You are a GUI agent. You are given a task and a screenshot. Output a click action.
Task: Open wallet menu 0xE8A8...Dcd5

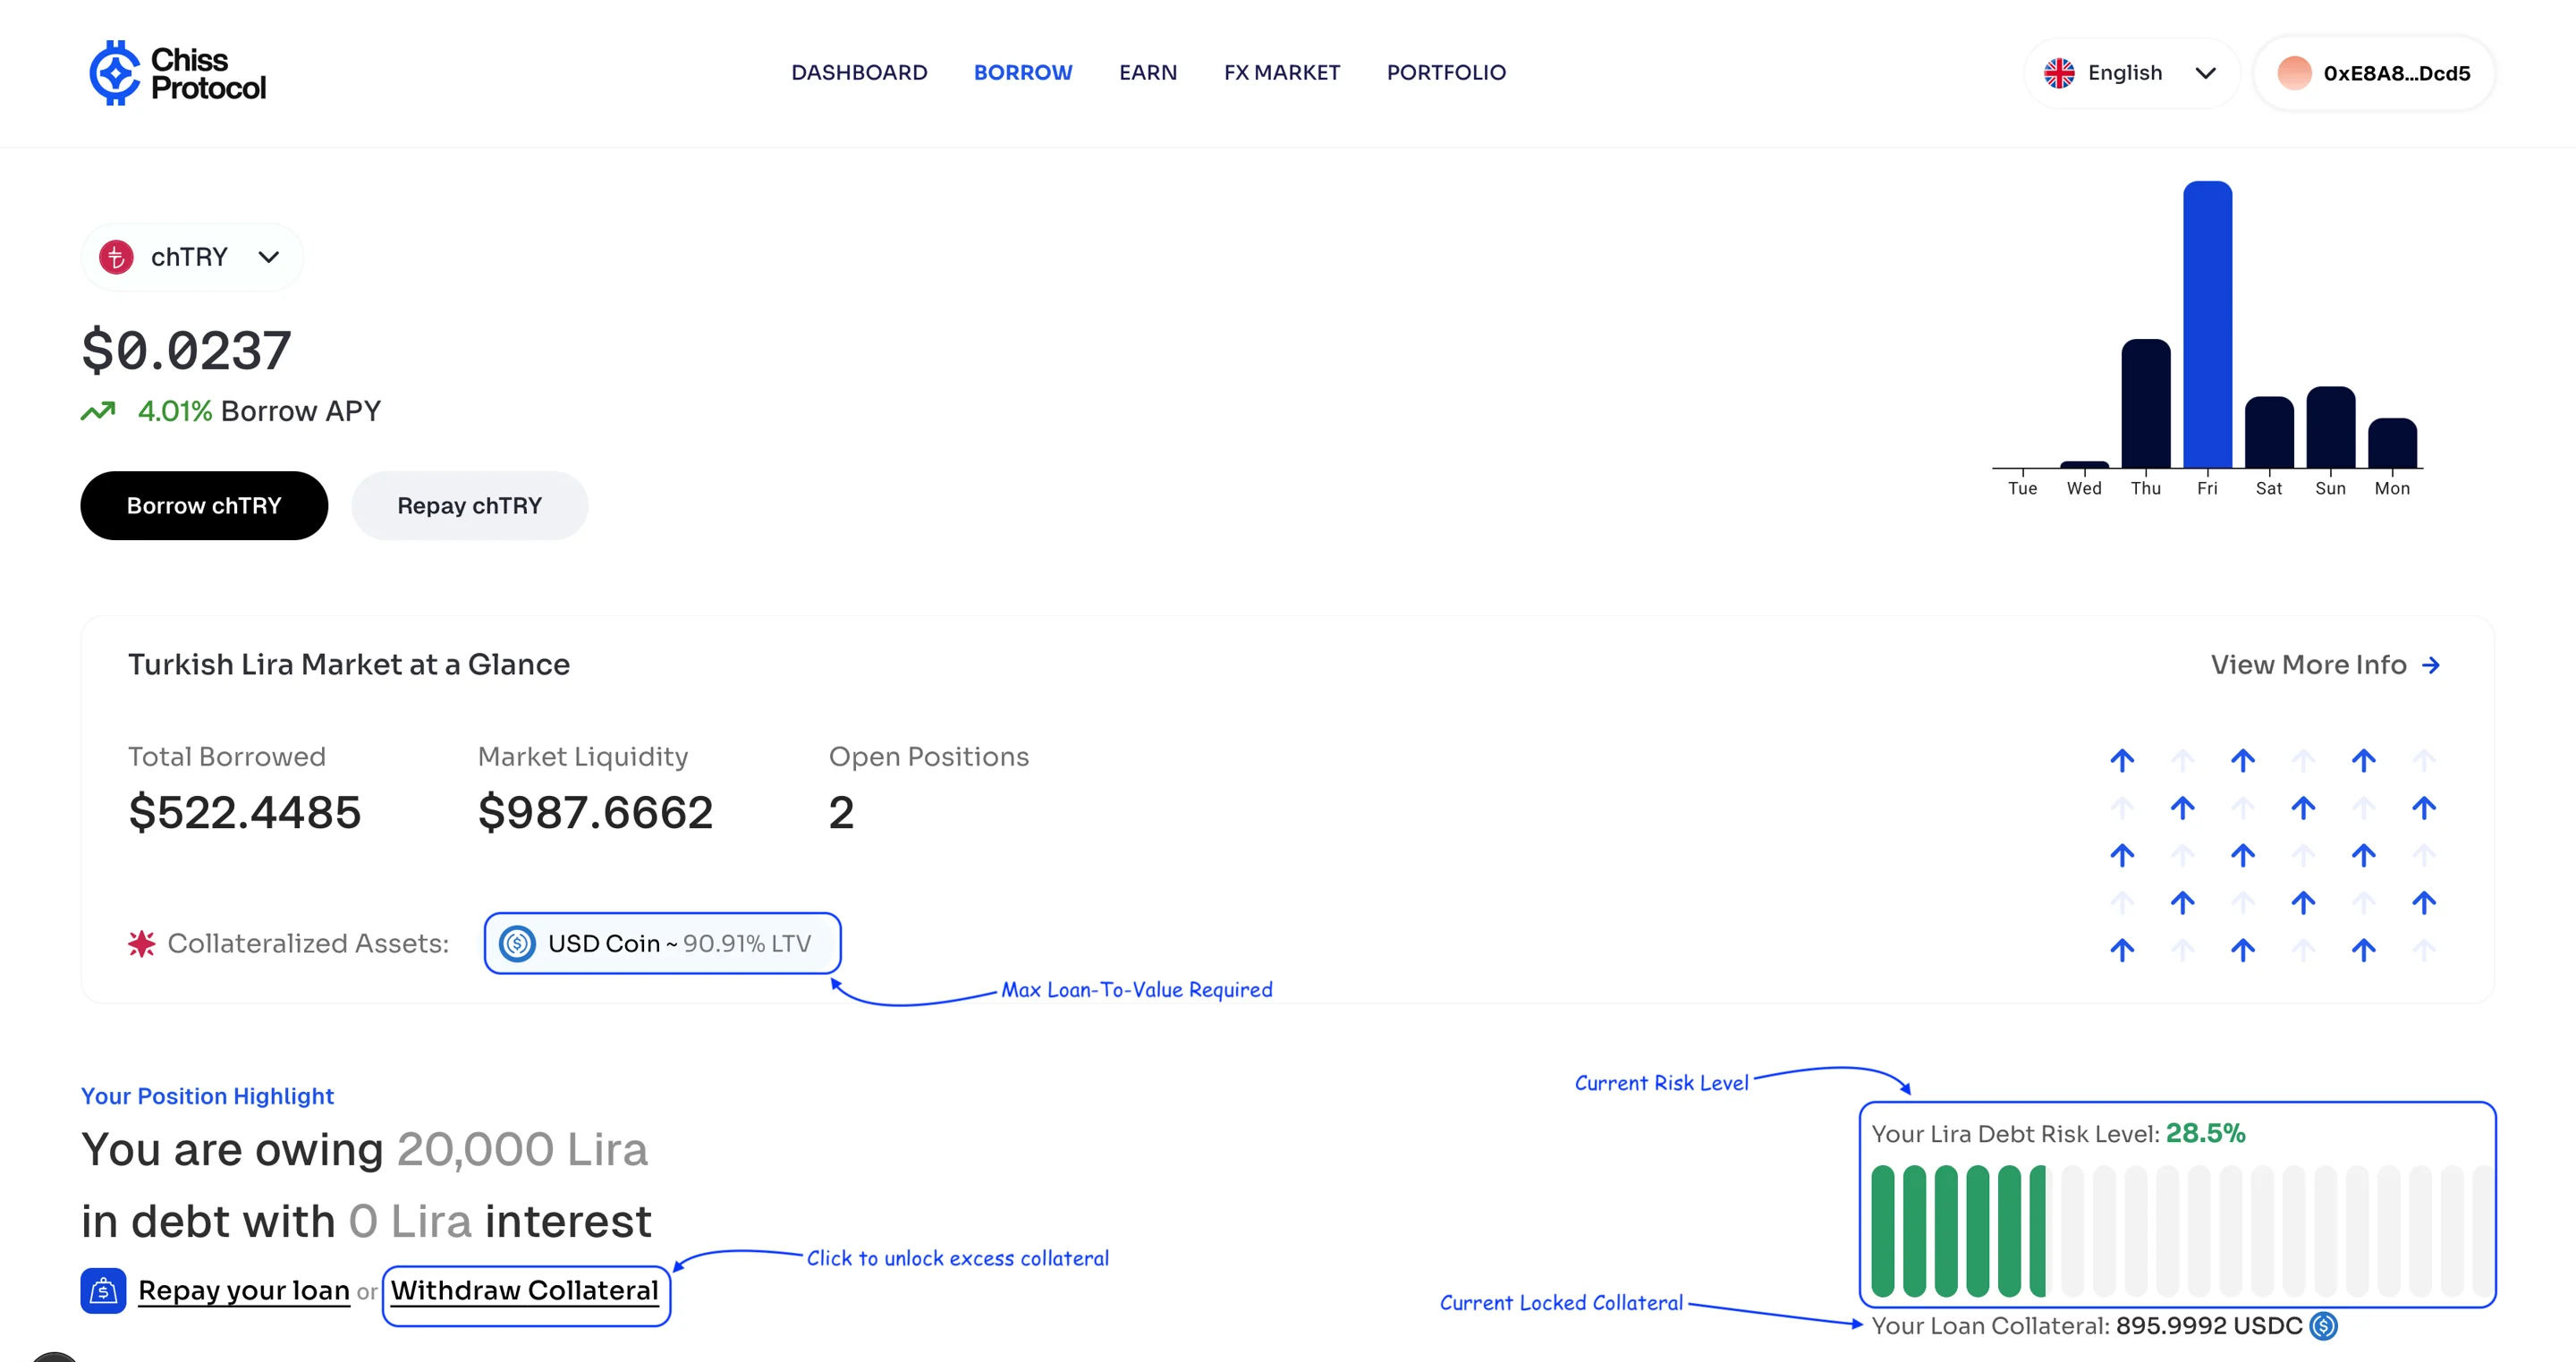click(x=2375, y=73)
